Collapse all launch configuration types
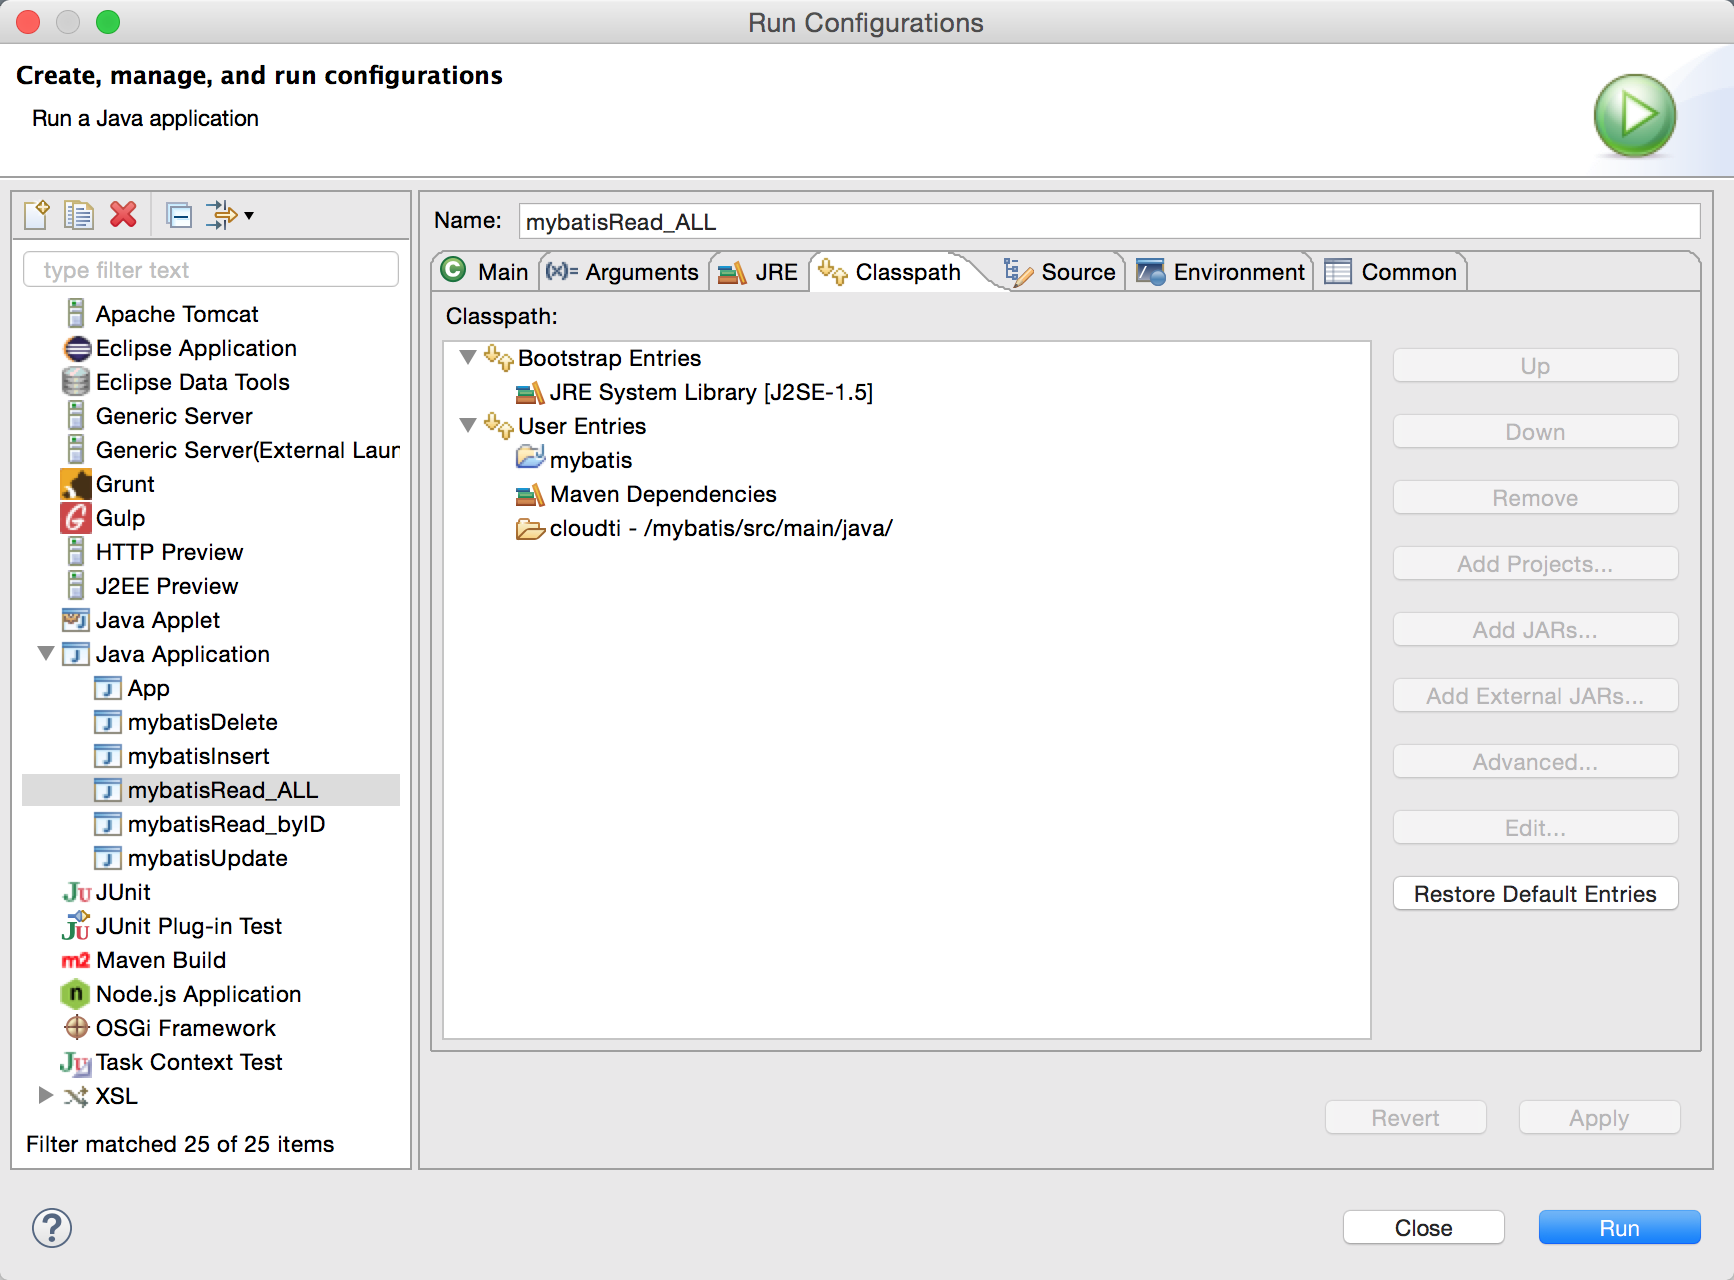Screen dimensions: 1734x1280 [x=179, y=214]
